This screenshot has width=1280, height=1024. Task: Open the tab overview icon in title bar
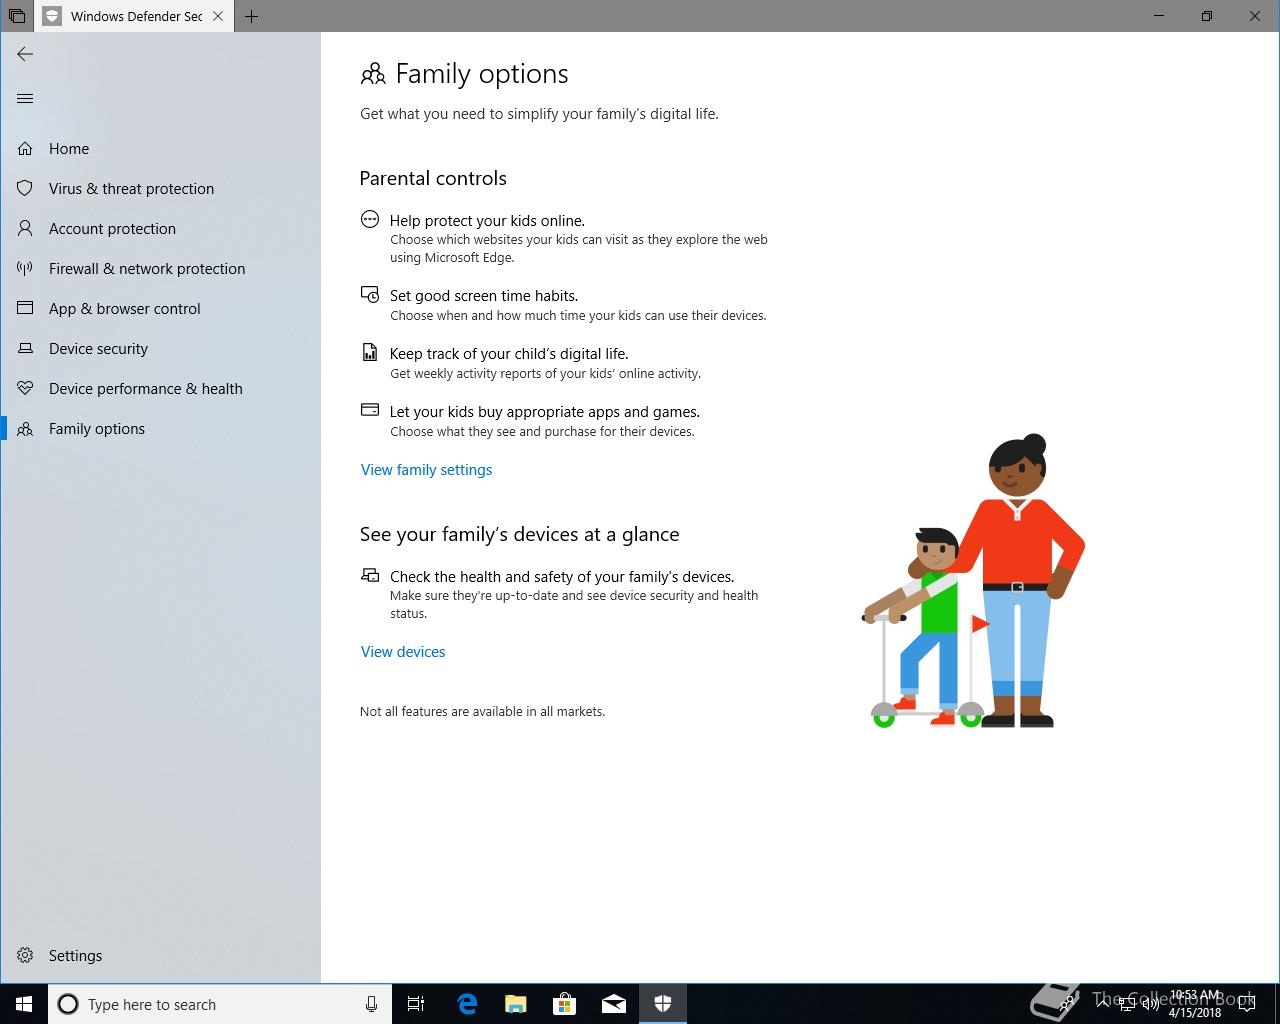click(17, 16)
